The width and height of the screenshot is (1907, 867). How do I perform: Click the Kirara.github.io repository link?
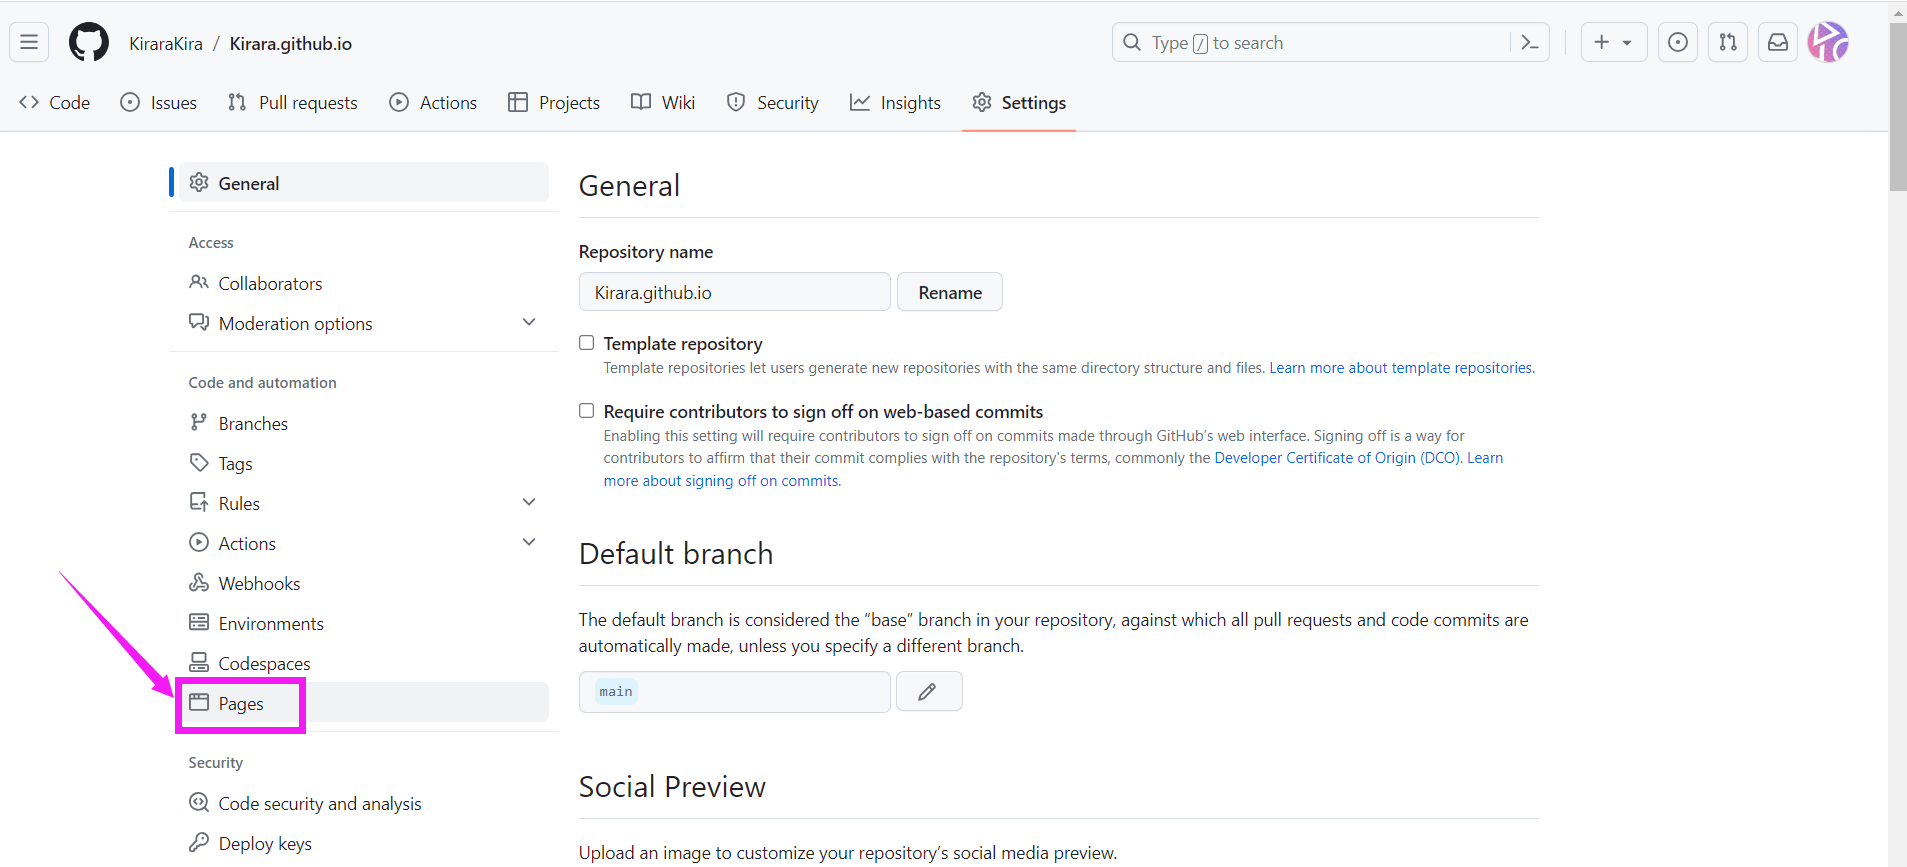tap(291, 43)
